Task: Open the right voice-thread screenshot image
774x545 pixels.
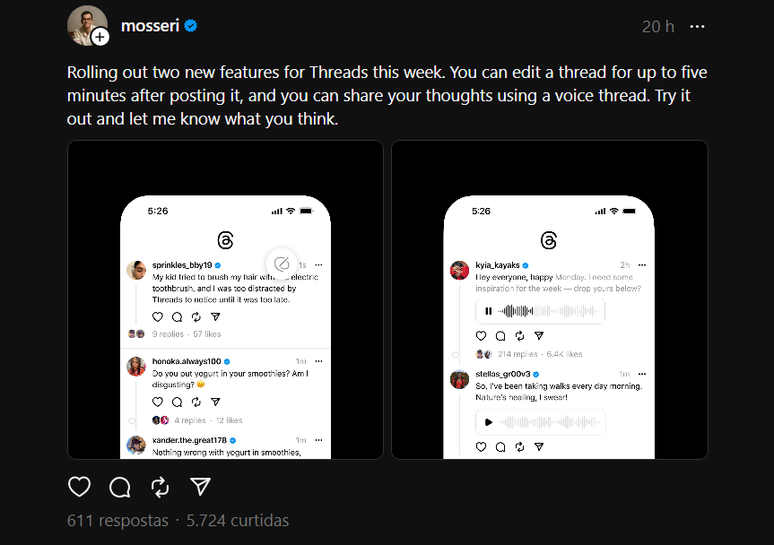Action: pyautogui.click(x=549, y=299)
